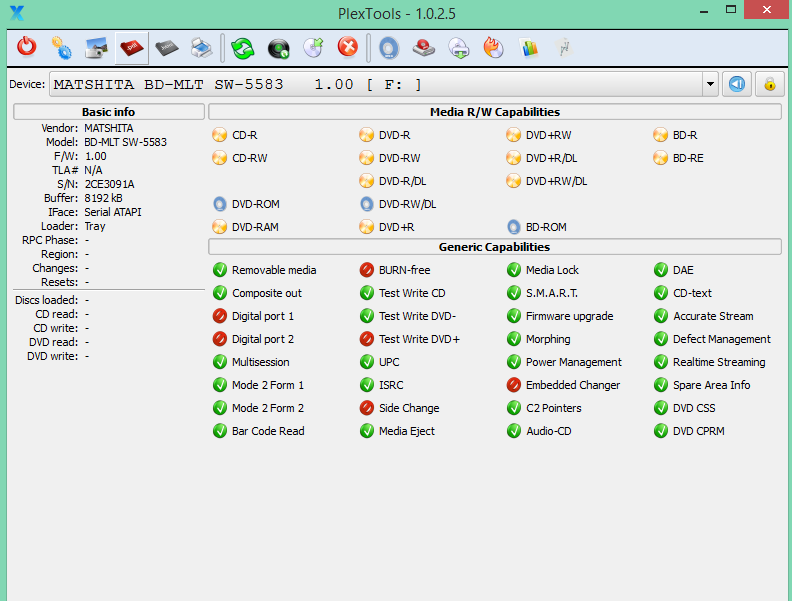The height and width of the screenshot is (601, 792).
Task: Minimize the PlexTools window
Action: tap(704, 10)
